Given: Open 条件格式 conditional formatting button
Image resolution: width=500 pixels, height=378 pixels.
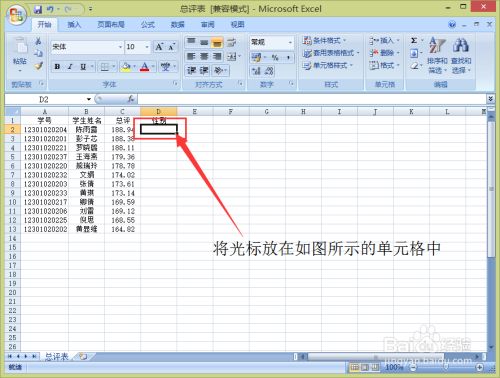Looking at the screenshot, I should 324,41.
